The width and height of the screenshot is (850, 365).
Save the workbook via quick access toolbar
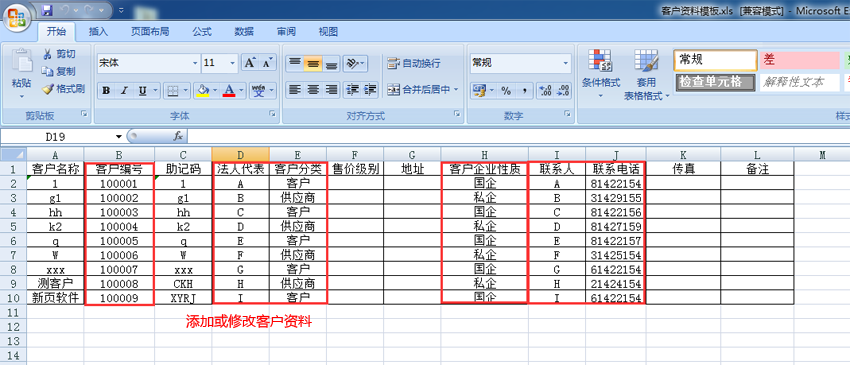click(47, 10)
